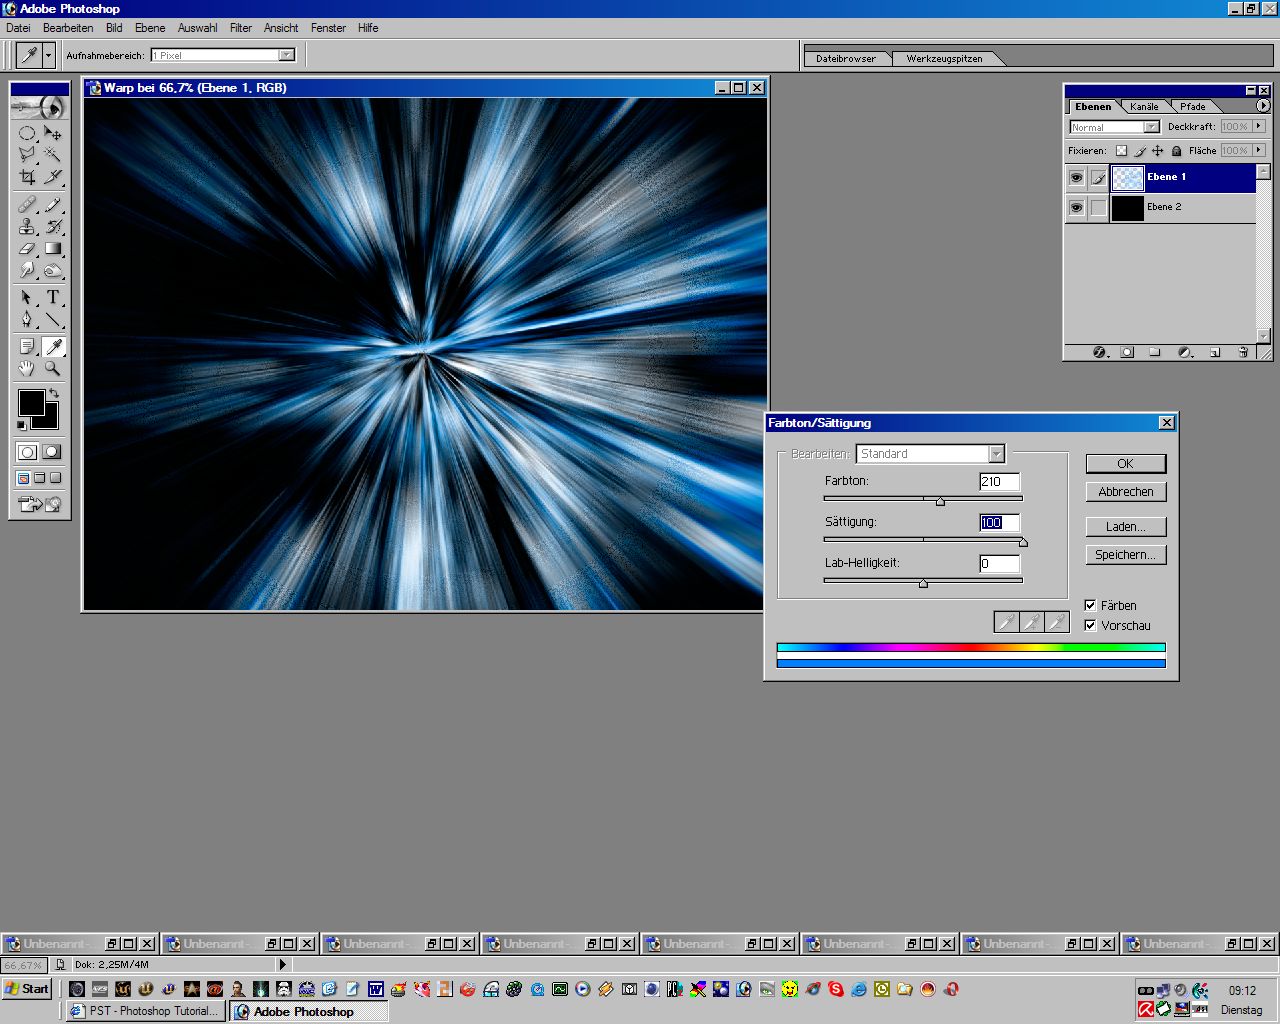Jump to ImageReady from the toolbox
1280x1024 pixels.
40,504
